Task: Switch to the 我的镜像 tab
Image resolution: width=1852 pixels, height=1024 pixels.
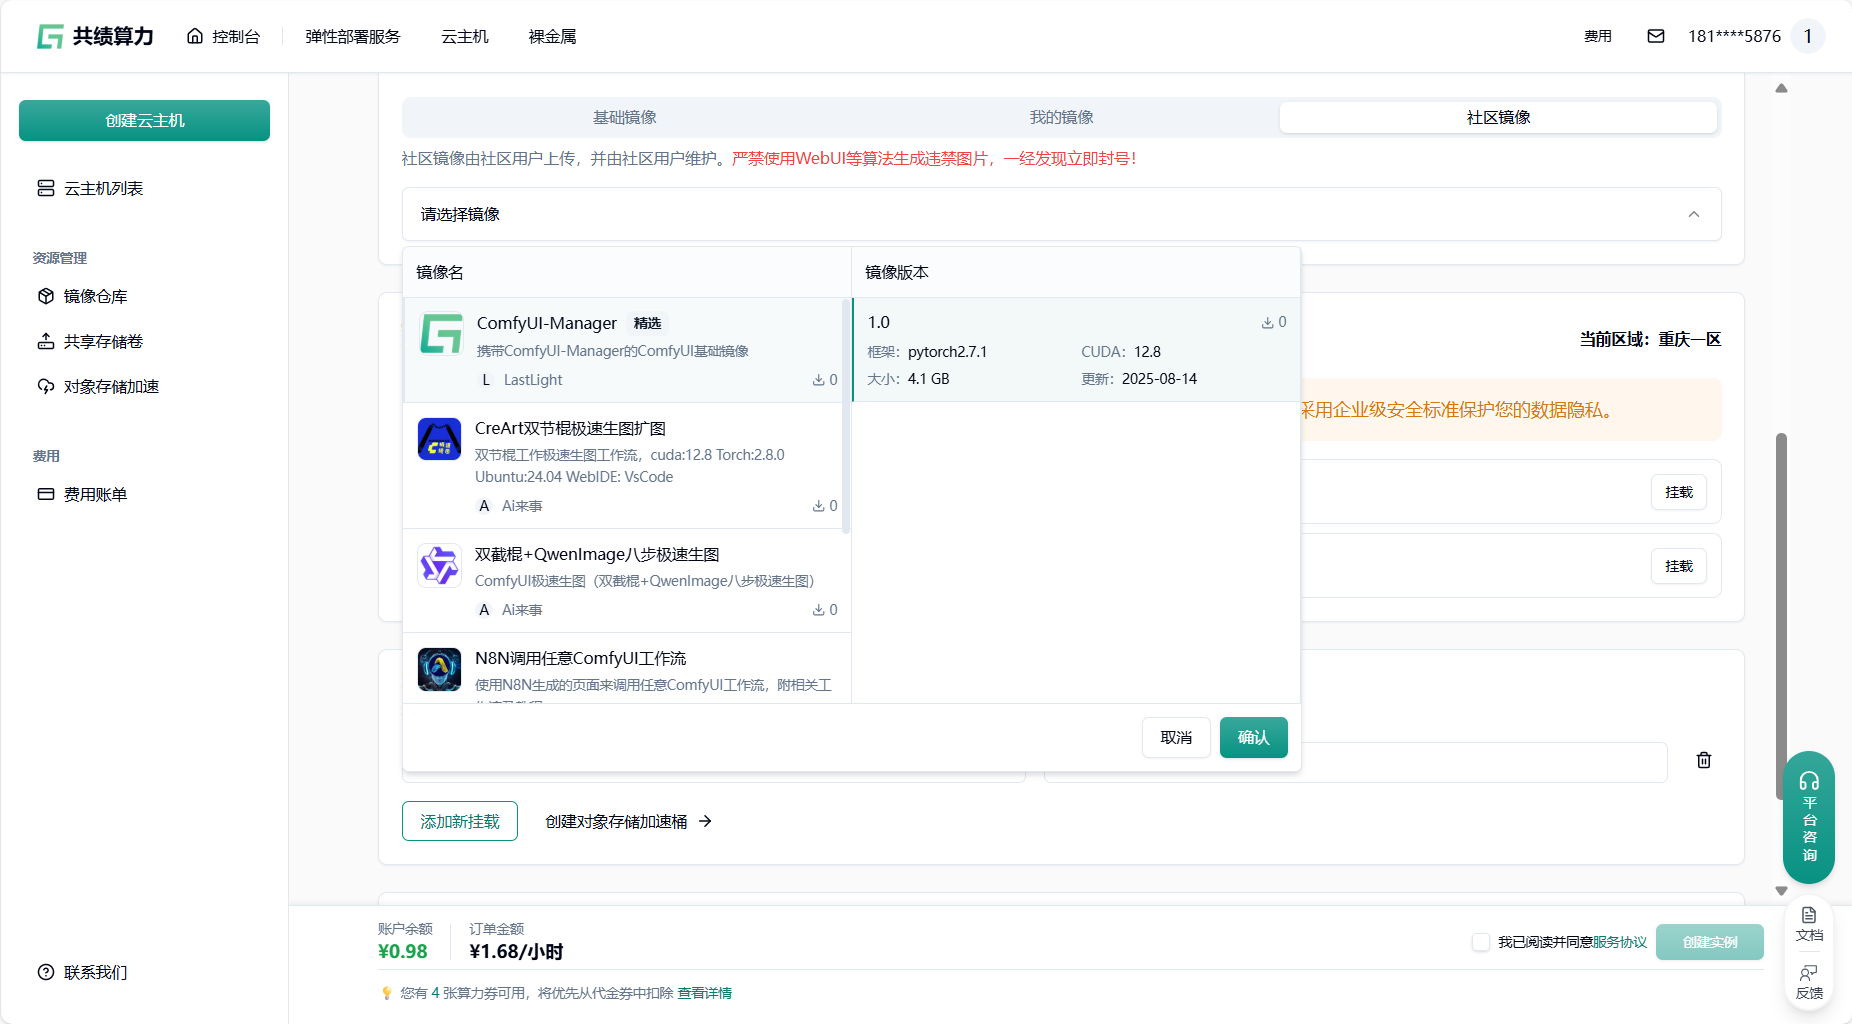Action: [1061, 117]
